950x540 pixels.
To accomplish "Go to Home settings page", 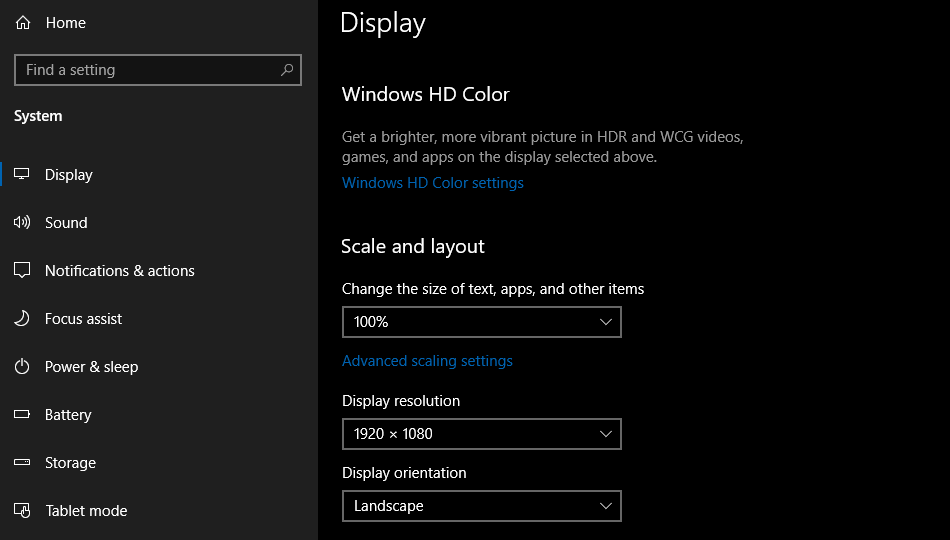I will (65, 23).
